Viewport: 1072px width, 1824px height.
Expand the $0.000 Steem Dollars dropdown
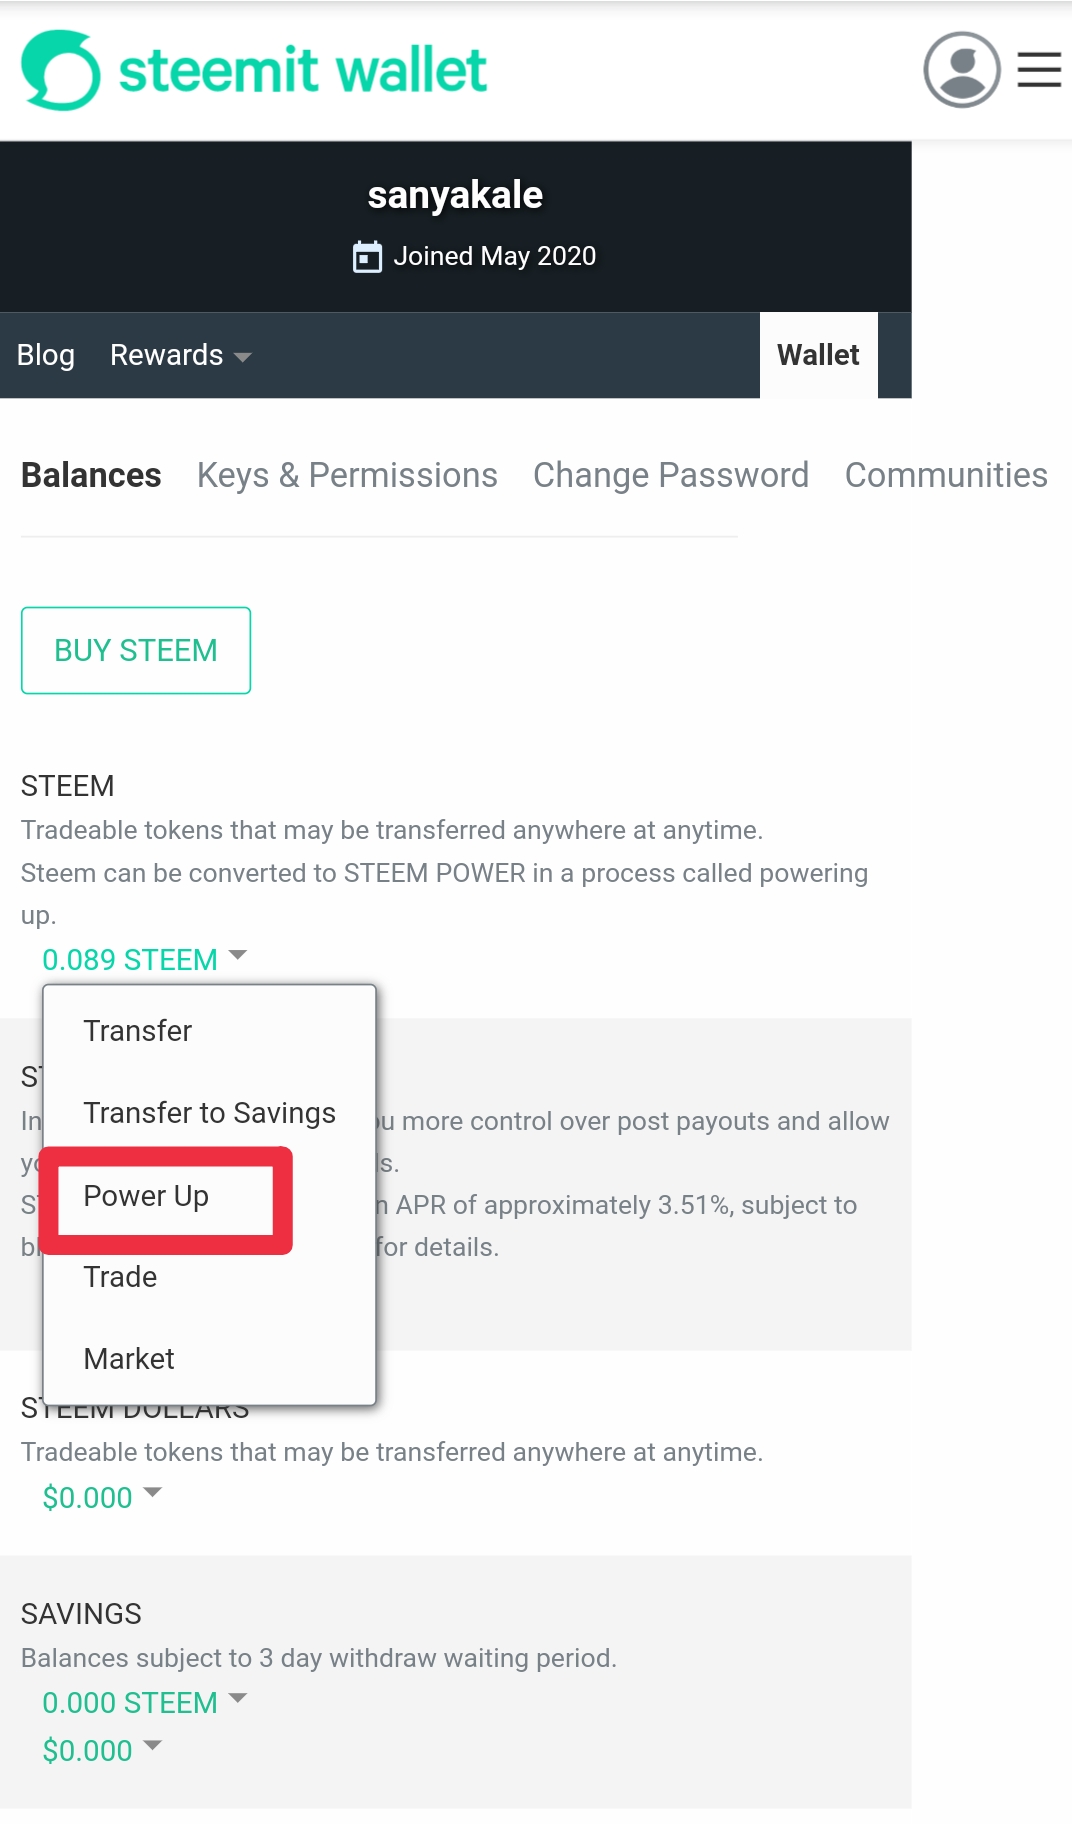[101, 1497]
